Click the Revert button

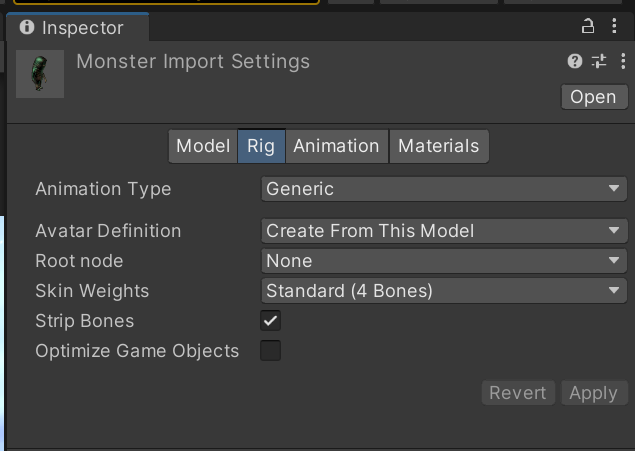[x=518, y=393]
